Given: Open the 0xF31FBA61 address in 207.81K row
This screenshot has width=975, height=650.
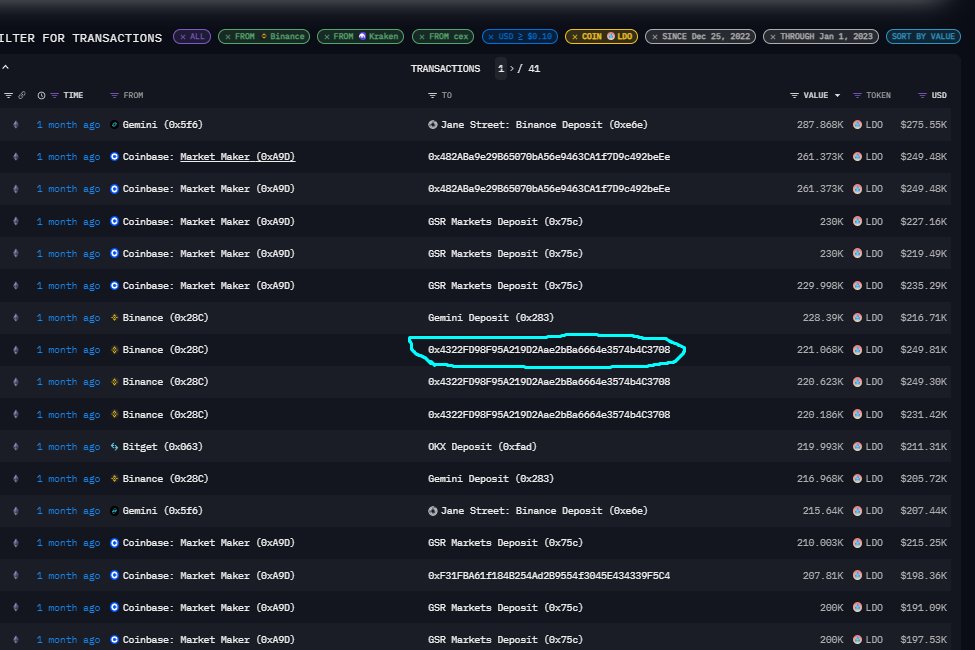Looking at the screenshot, I should (x=549, y=576).
